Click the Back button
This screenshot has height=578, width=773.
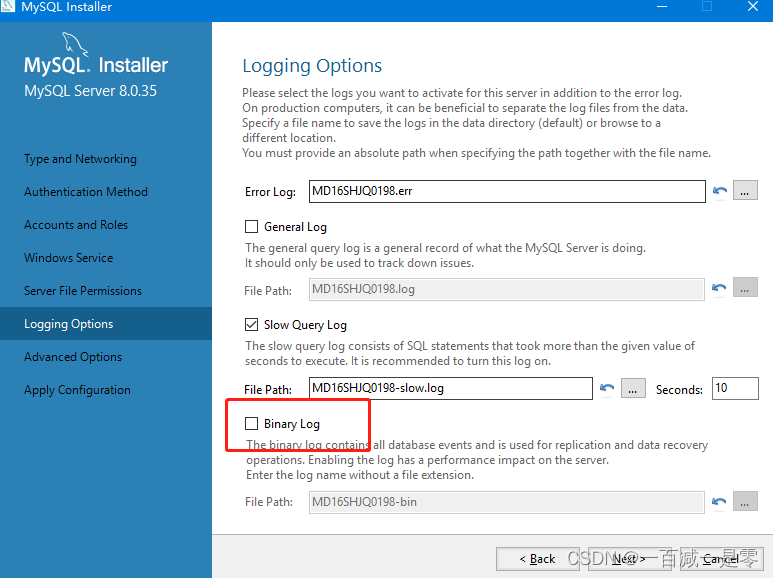pyautogui.click(x=537, y=559)
